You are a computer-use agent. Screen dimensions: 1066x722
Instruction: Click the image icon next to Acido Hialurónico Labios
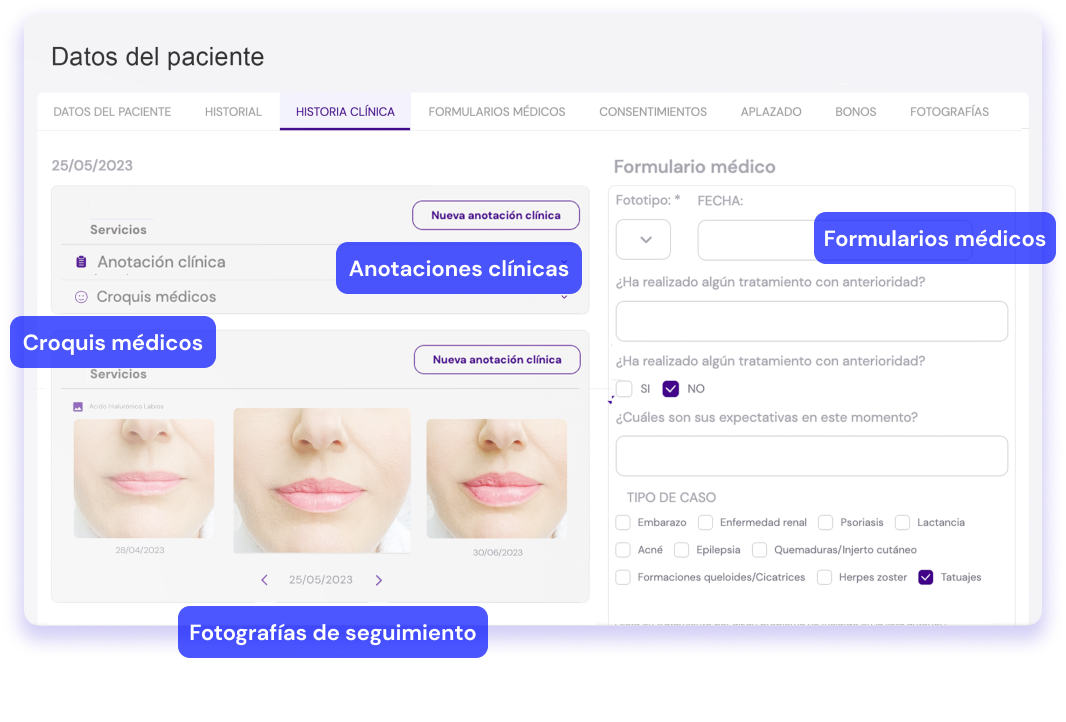[x=78, y=407]
